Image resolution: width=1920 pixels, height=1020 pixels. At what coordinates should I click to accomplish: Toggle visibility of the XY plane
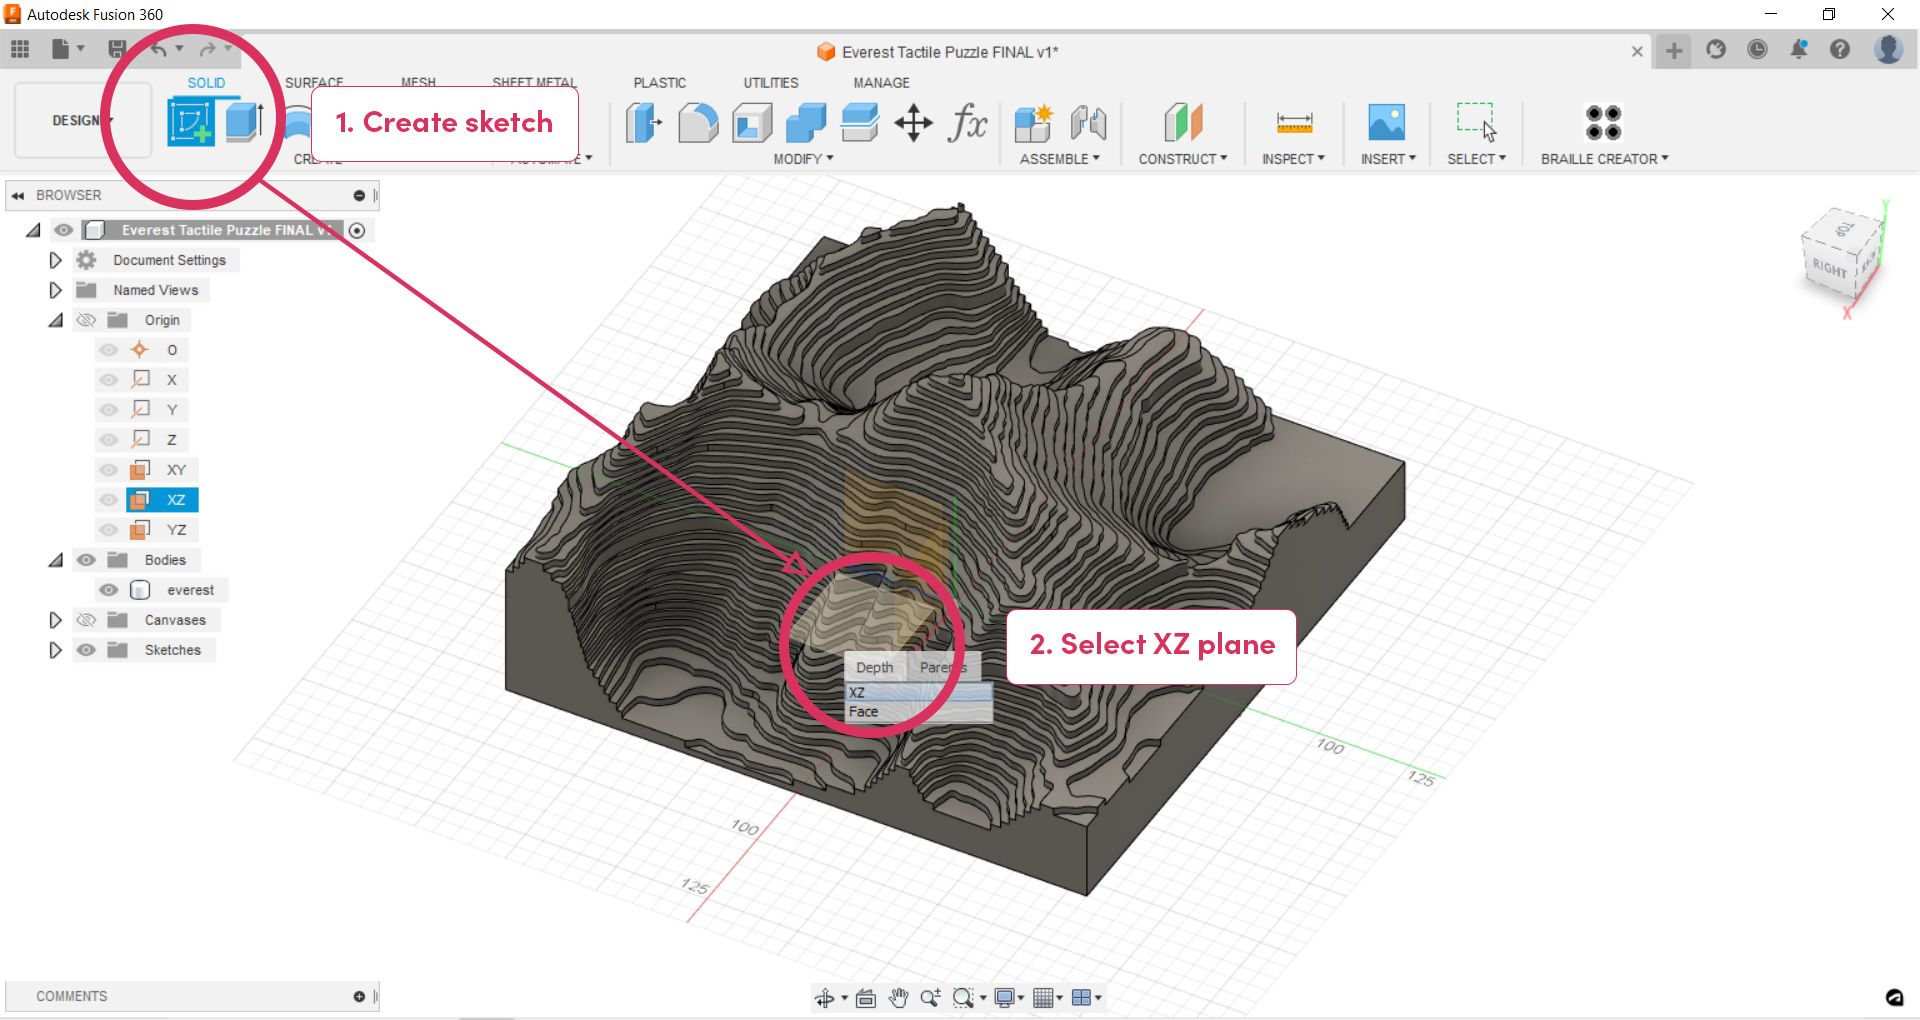point(109,470)
